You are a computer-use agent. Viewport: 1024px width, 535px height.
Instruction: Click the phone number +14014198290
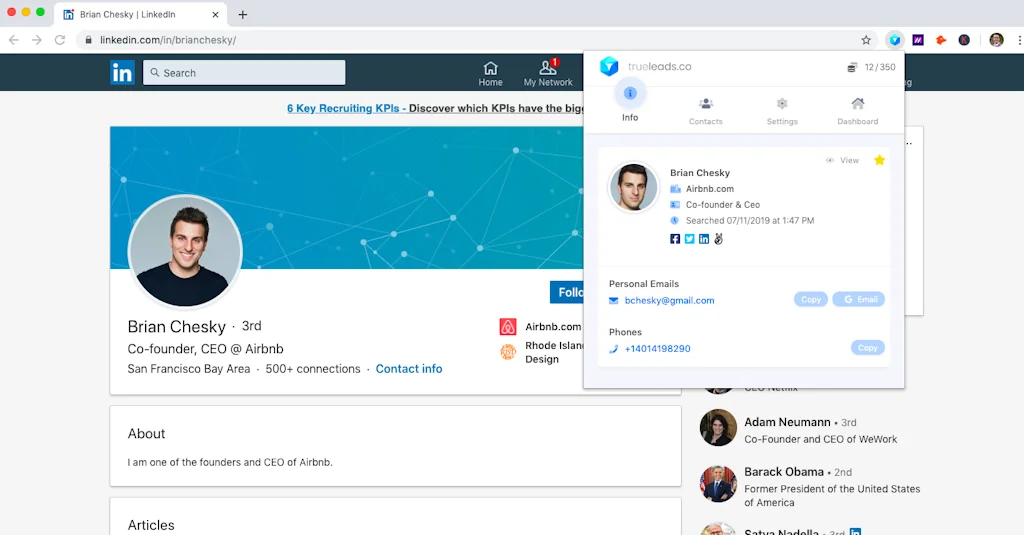tap(657, 349)
